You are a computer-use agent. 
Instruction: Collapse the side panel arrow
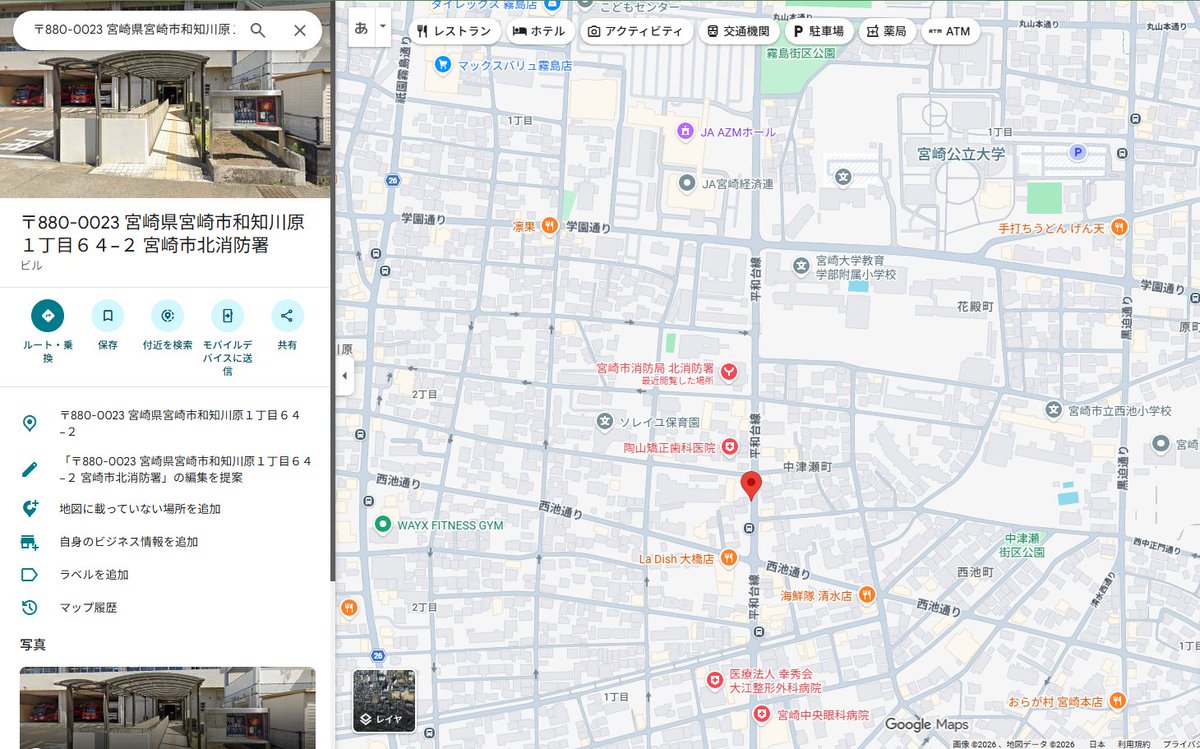(x=344, y=376)
